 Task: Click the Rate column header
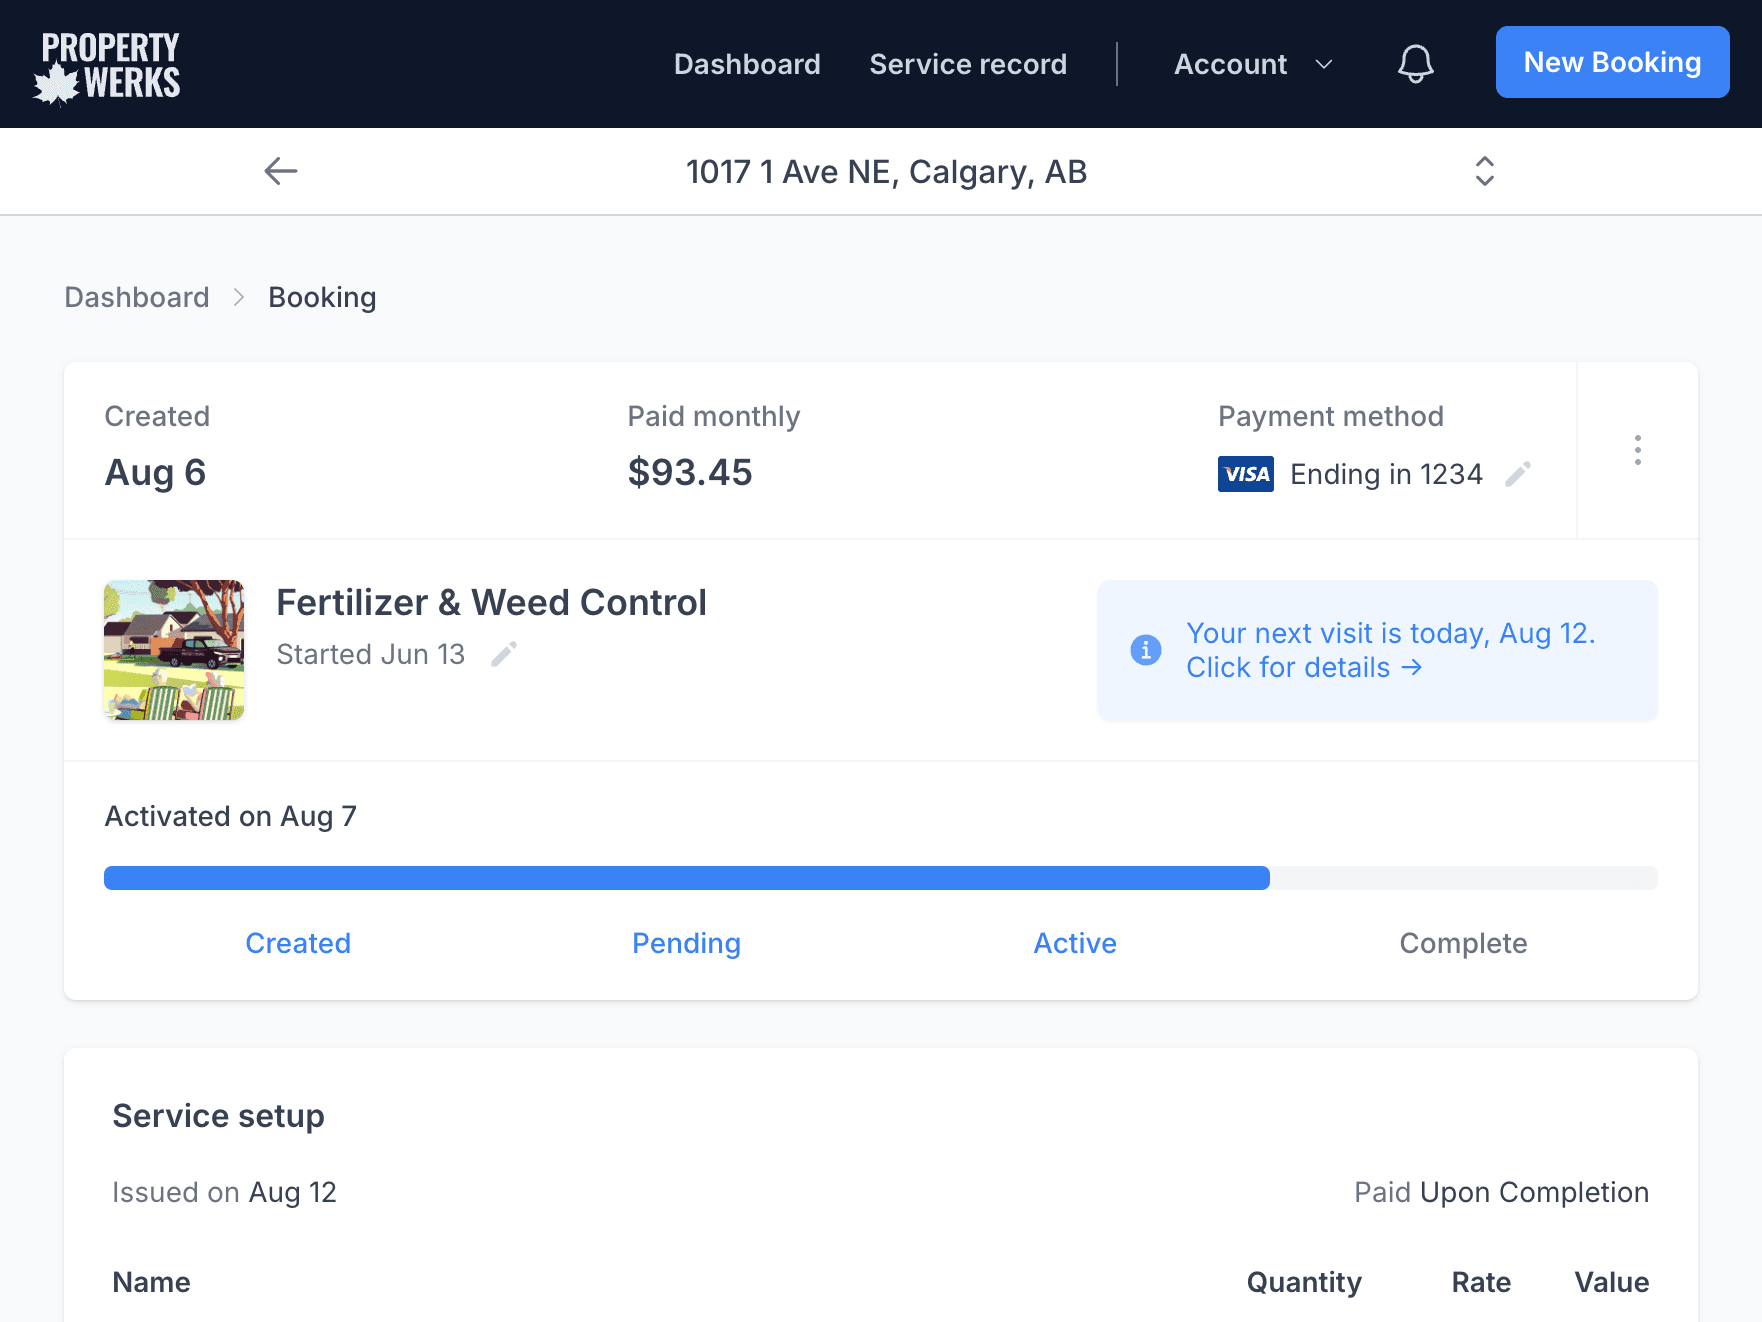1481,1282
